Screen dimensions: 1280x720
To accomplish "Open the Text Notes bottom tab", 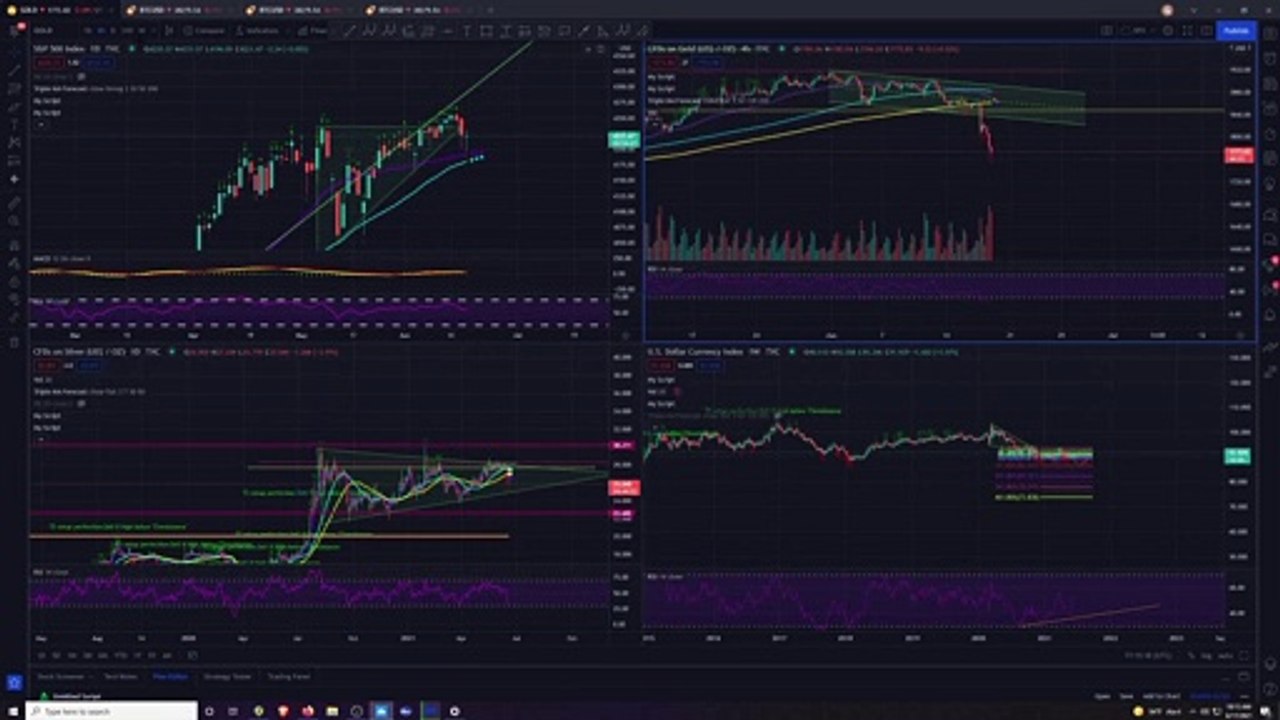I will coord(120,677).
